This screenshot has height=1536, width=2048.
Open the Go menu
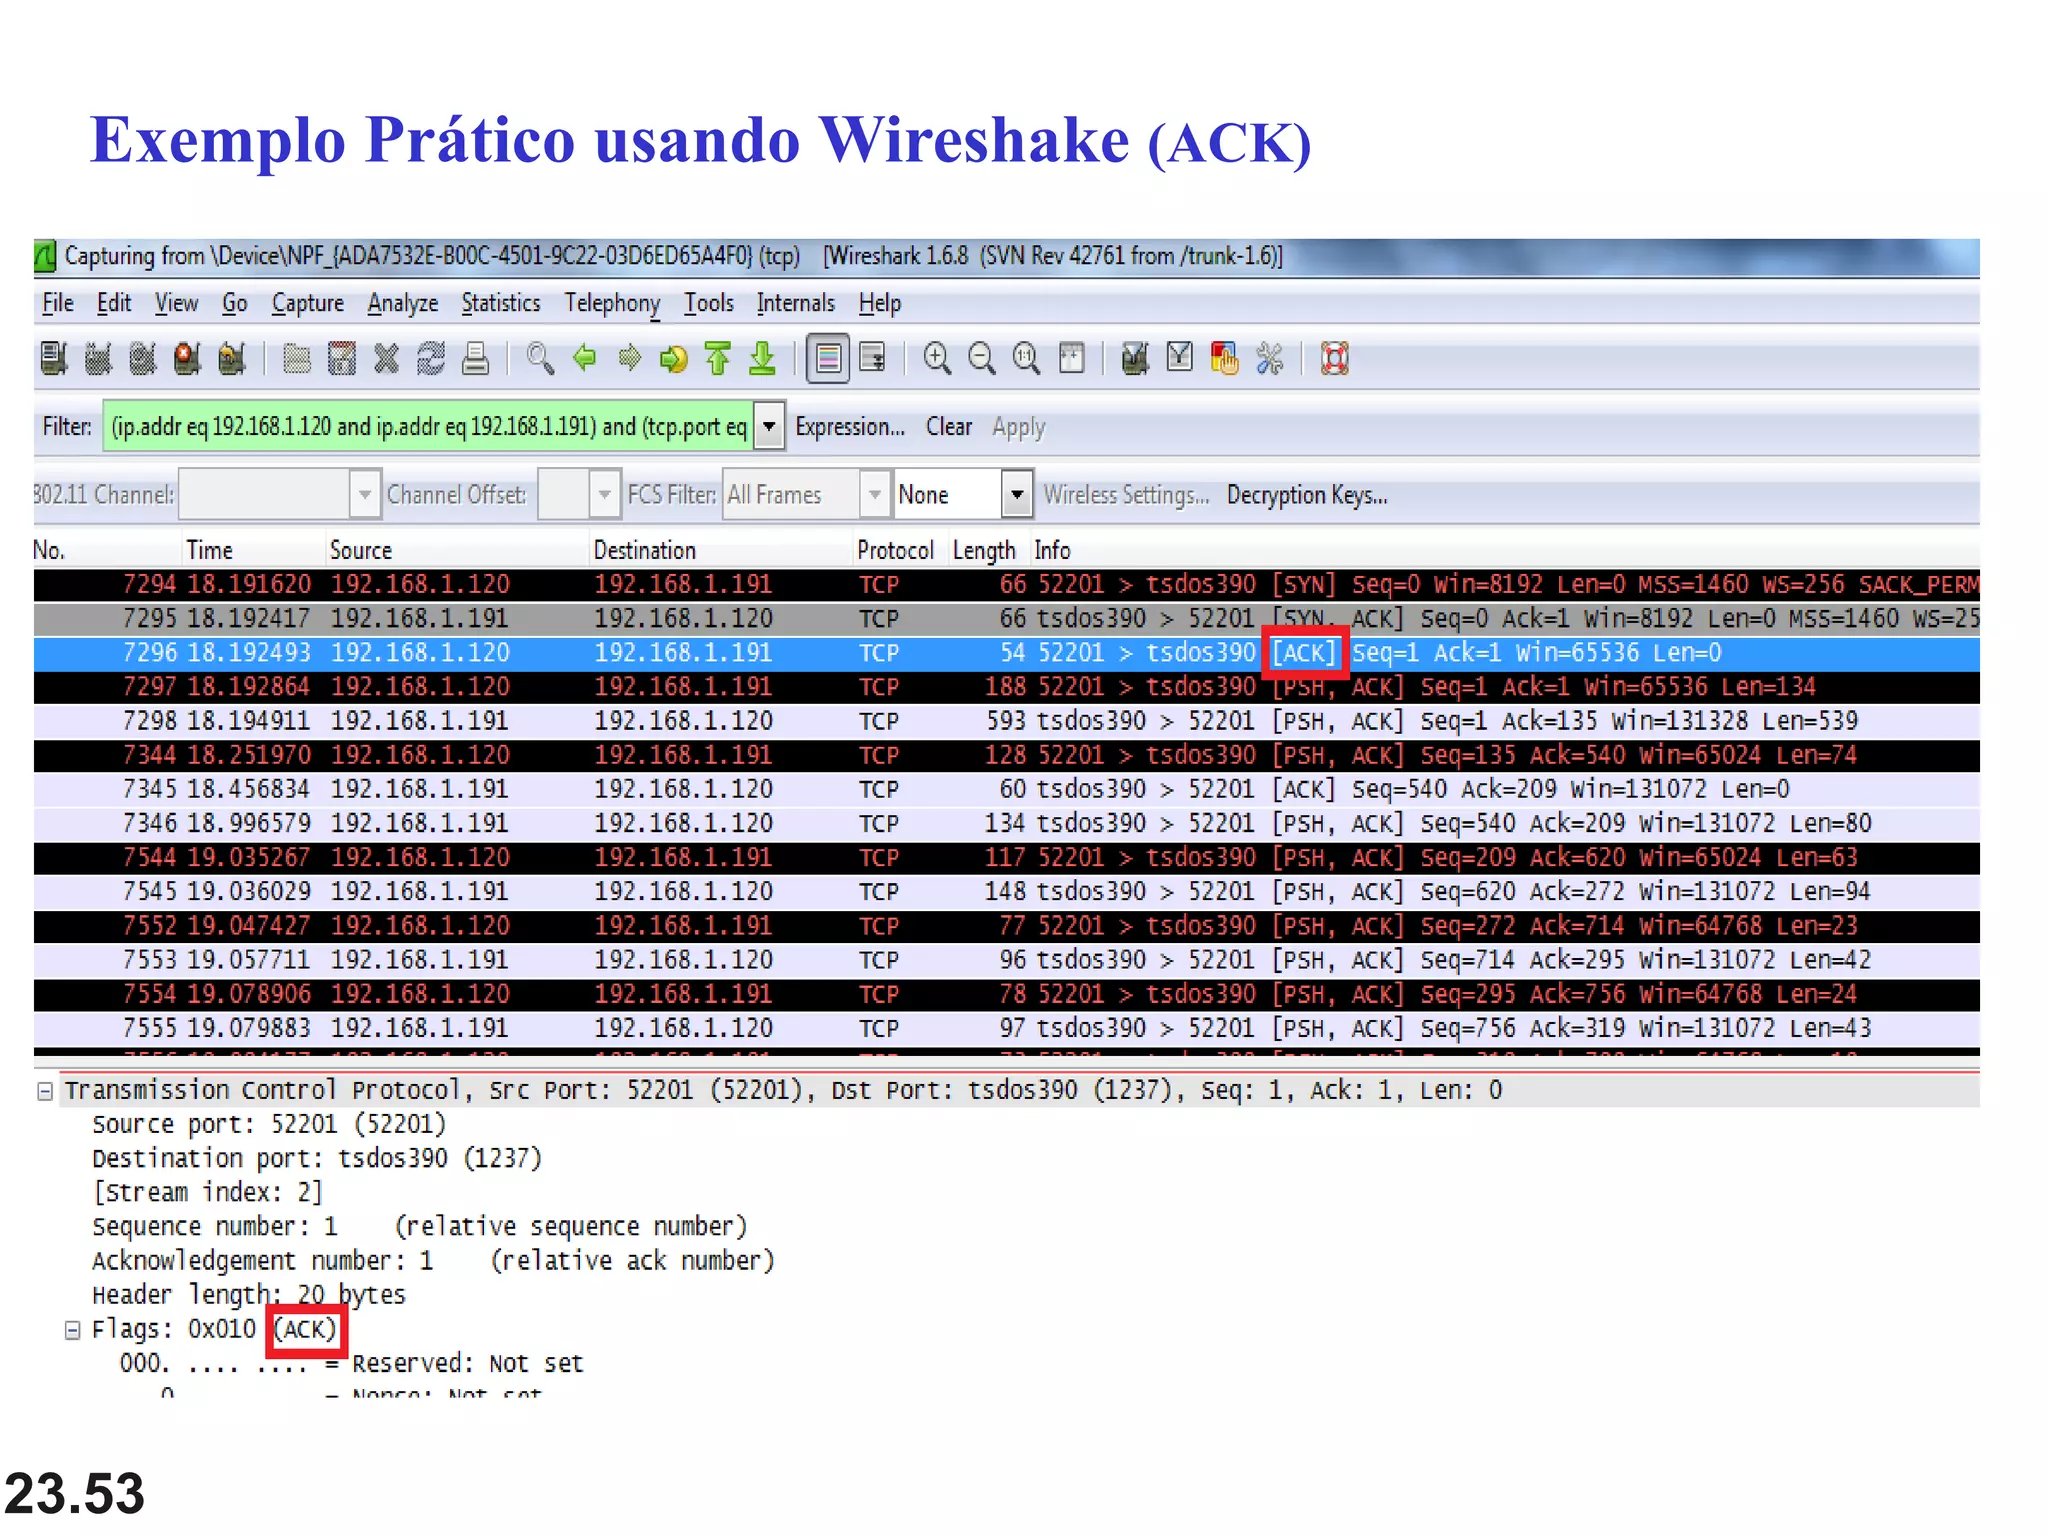click(235, 303)
